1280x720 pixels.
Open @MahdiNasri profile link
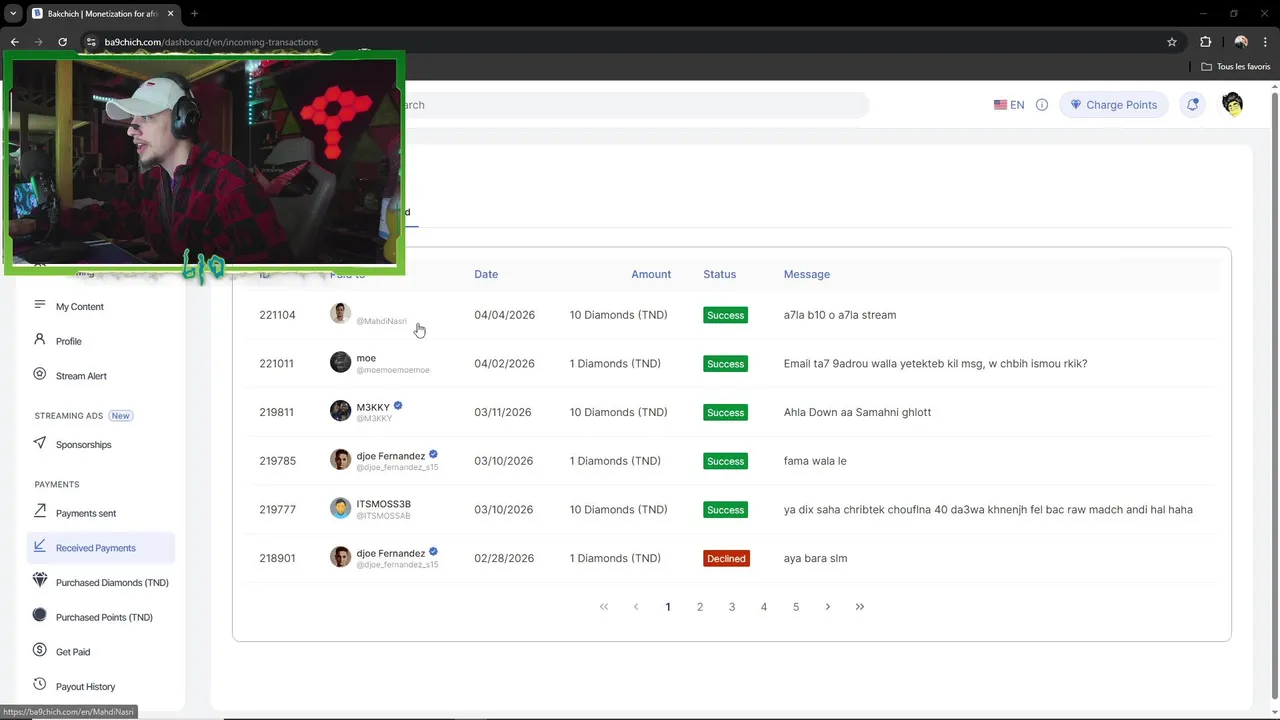[x=382, y=321]
